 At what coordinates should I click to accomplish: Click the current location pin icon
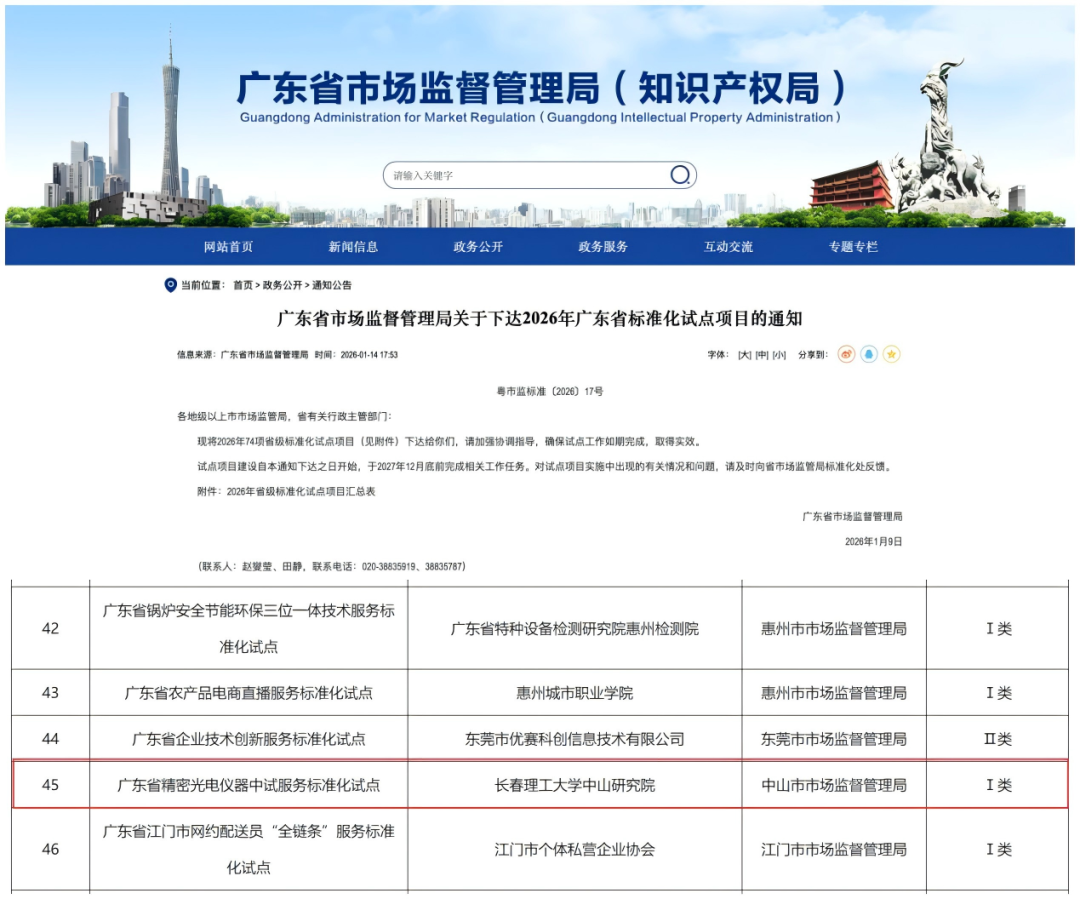coord(170,285)
